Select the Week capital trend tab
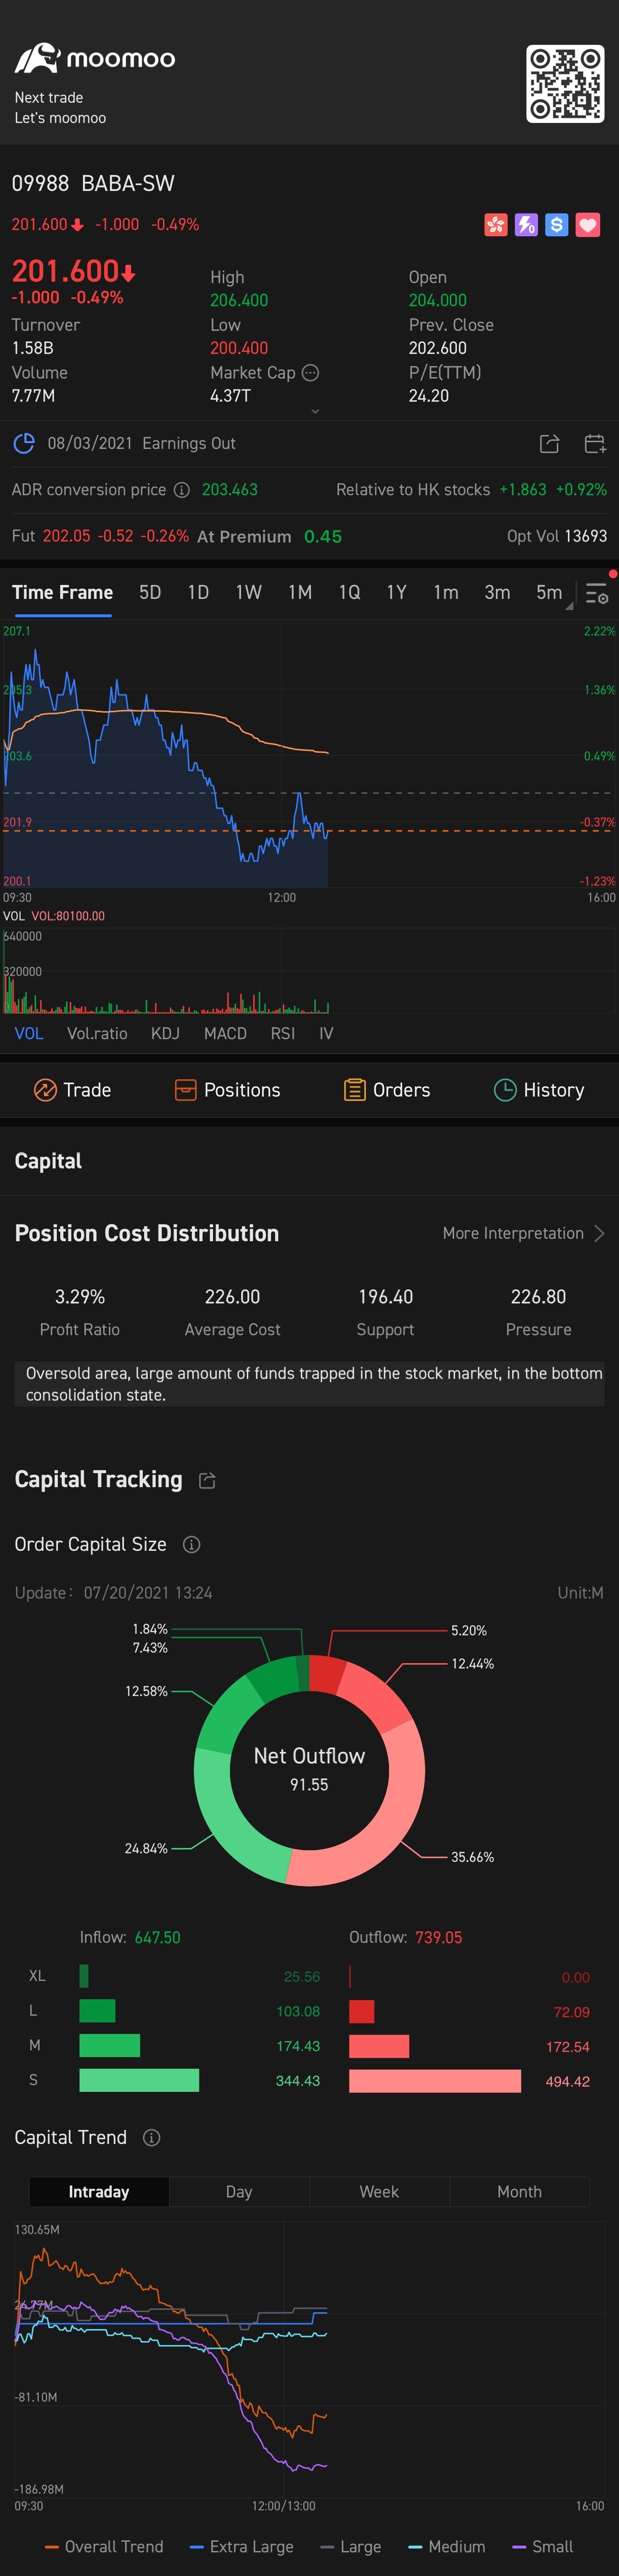This screenshot has width=619, height=2576. click(379, 2191)
